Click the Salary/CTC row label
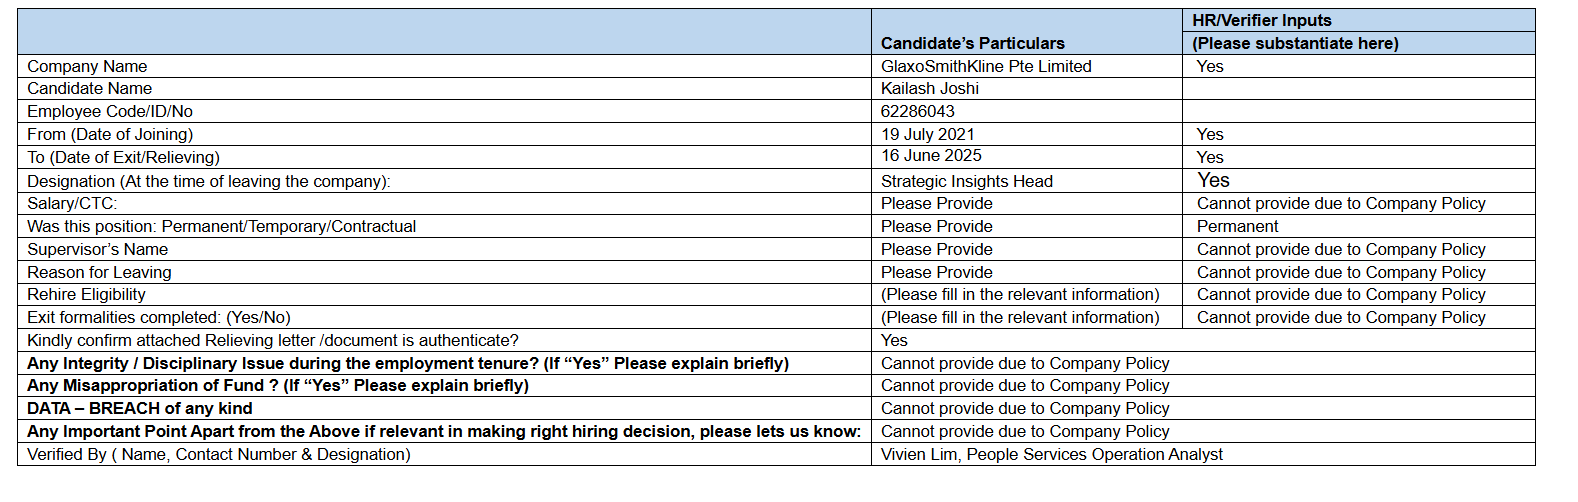Image resolution: width=1578 pixels, height=502 pixels. pos(72,203)
